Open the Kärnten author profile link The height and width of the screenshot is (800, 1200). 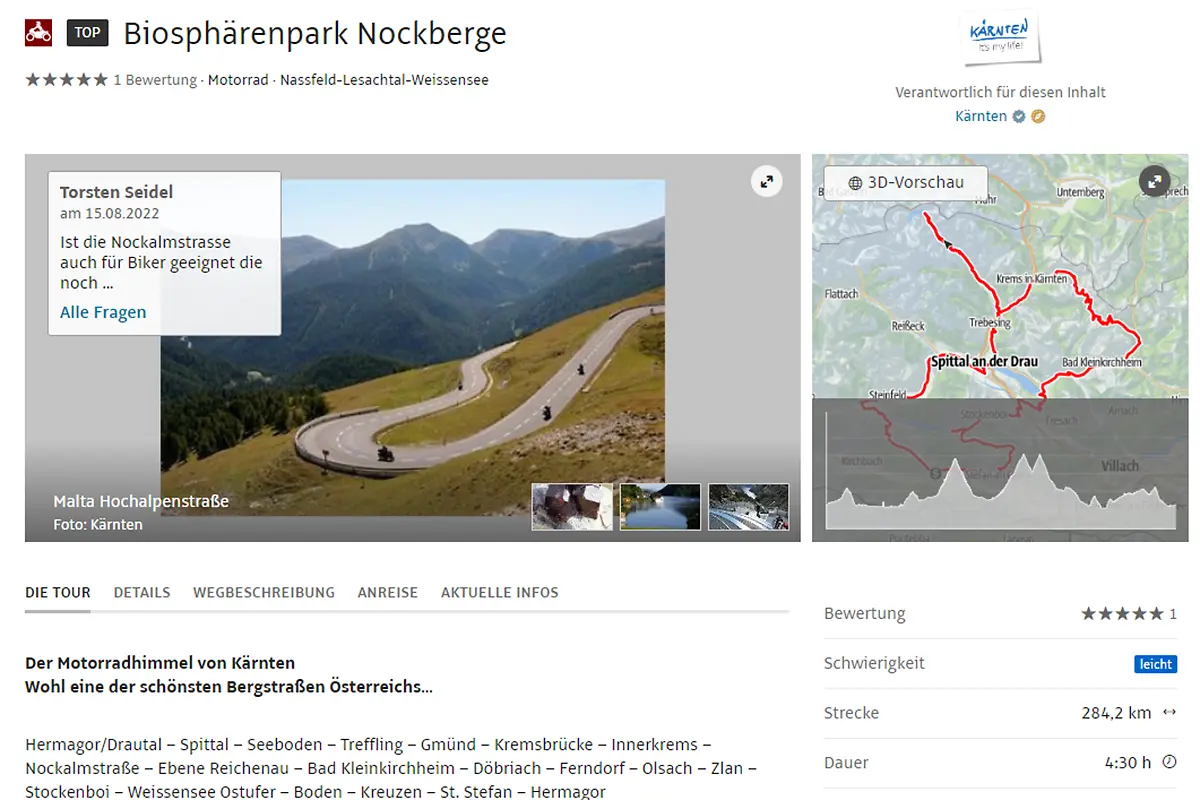click(981, 116)
